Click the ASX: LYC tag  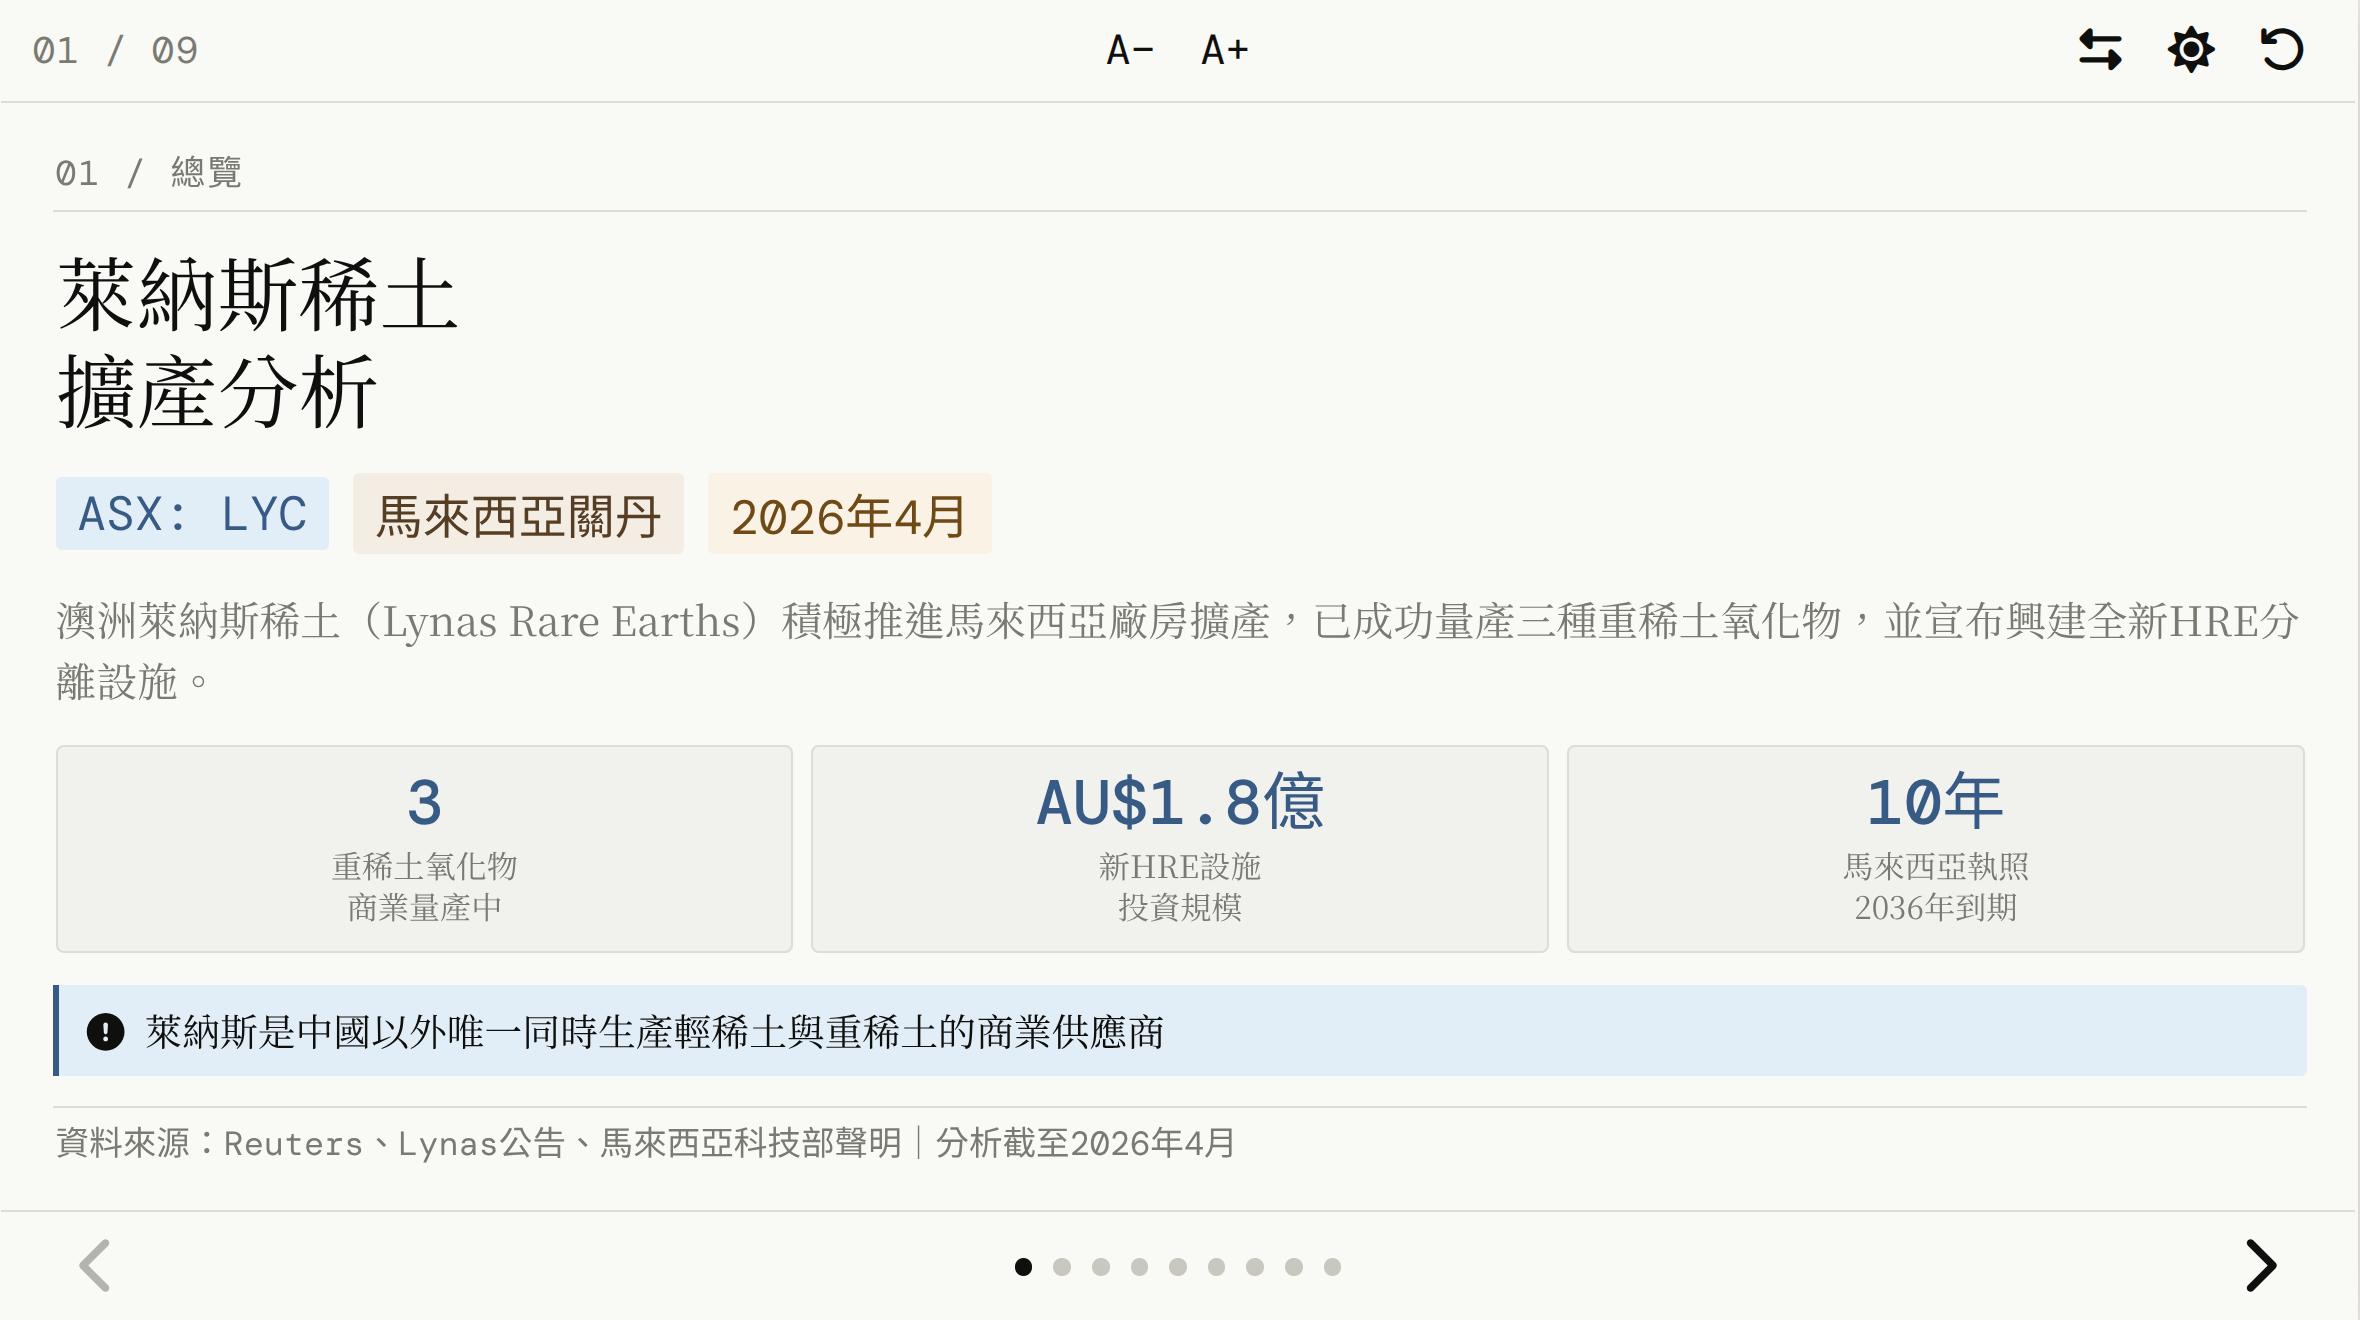tap(192, 514)
